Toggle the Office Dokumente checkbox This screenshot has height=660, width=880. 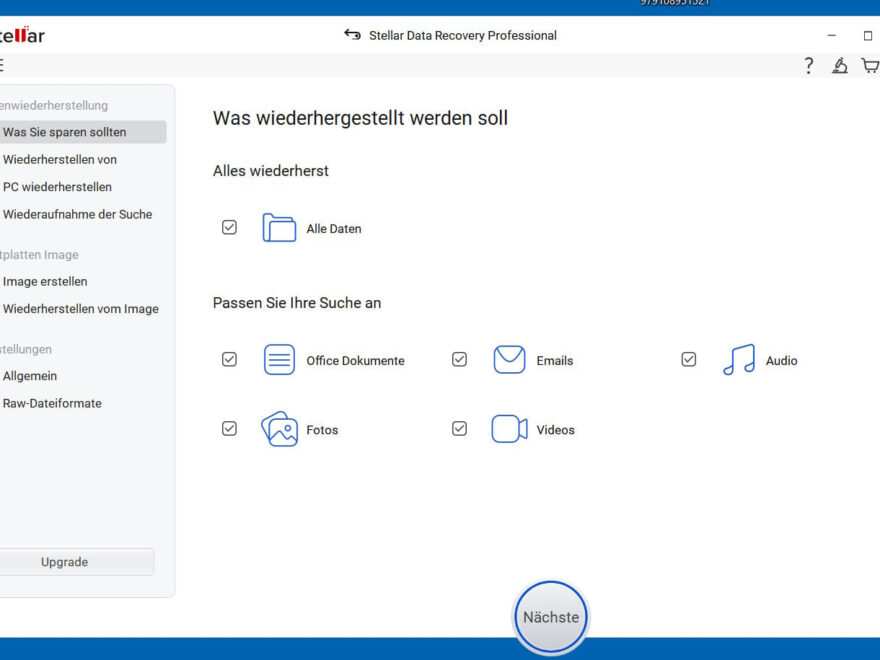(x=229, y=359)
